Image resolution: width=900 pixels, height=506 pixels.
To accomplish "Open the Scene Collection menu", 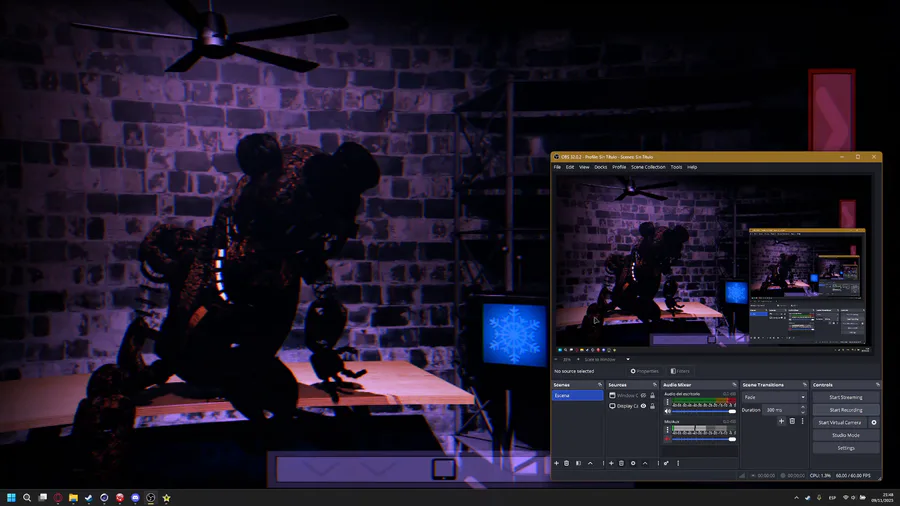I will coord(648,167).
